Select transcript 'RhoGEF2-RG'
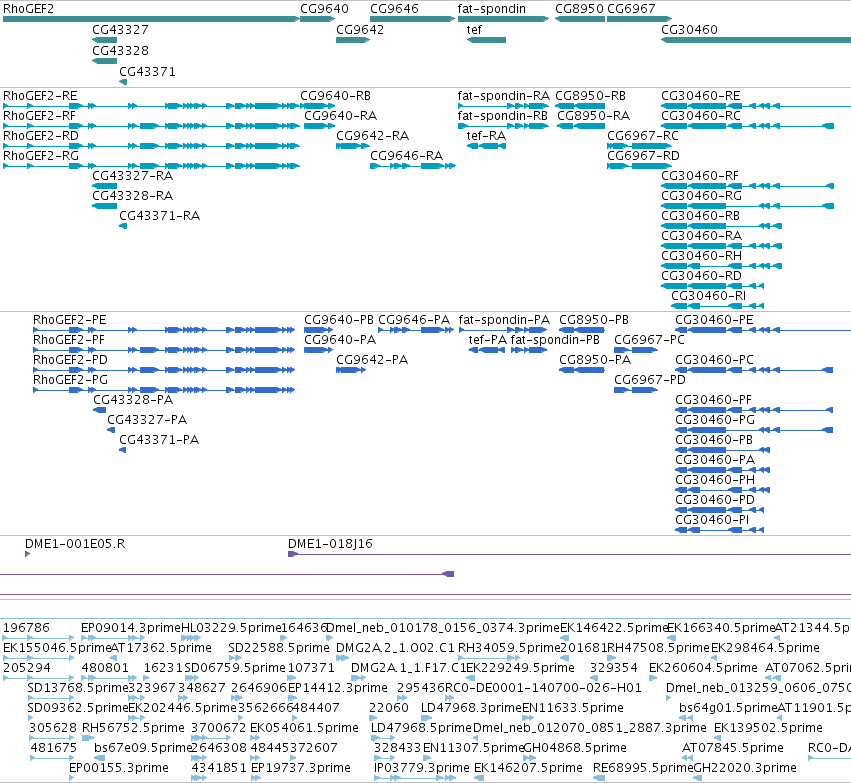This screenshot has width=851, height=783. coord(41,156)
